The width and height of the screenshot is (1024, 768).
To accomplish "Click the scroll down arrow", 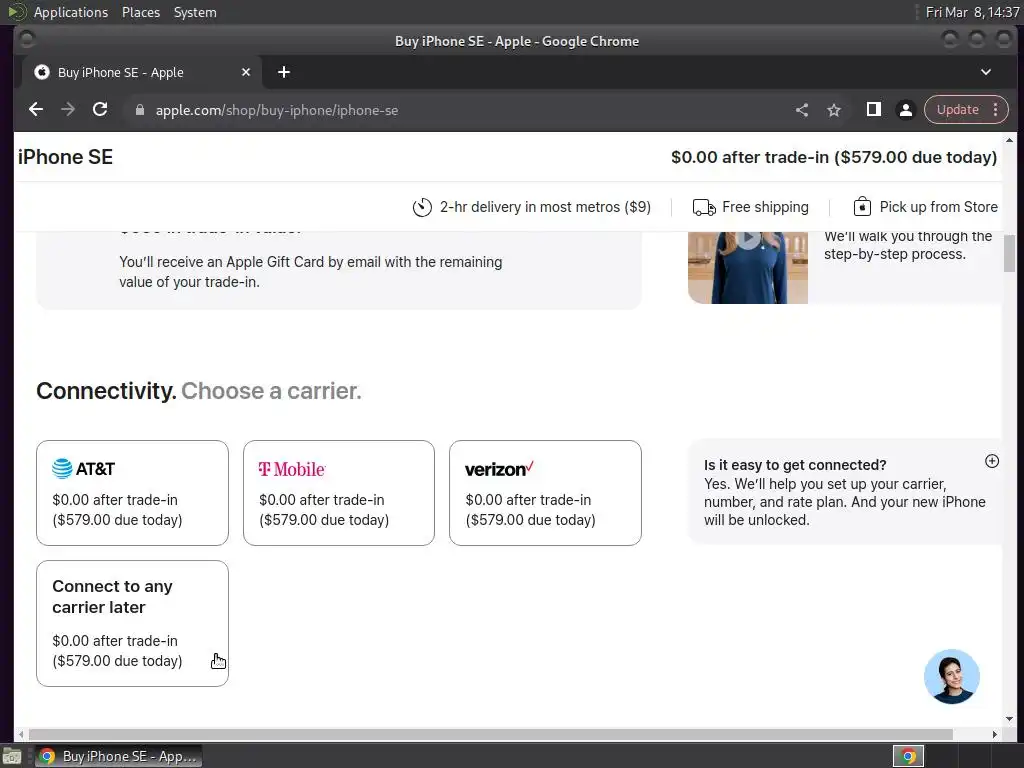I will click(1009, 718).
